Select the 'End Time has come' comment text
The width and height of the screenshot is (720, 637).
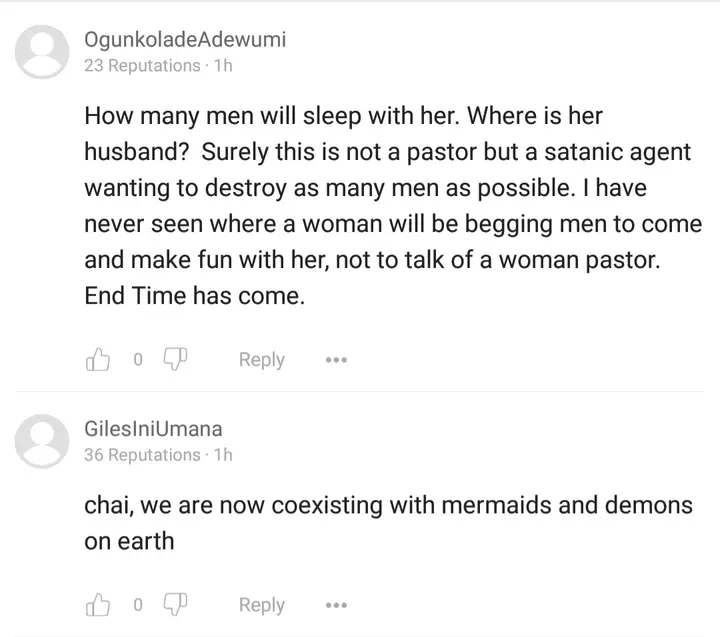(x=194, y=296)
